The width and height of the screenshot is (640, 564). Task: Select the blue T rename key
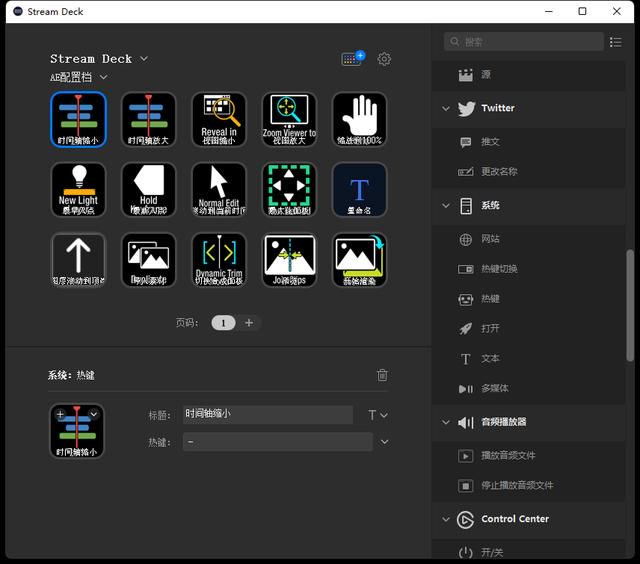[x=360, y=190]
